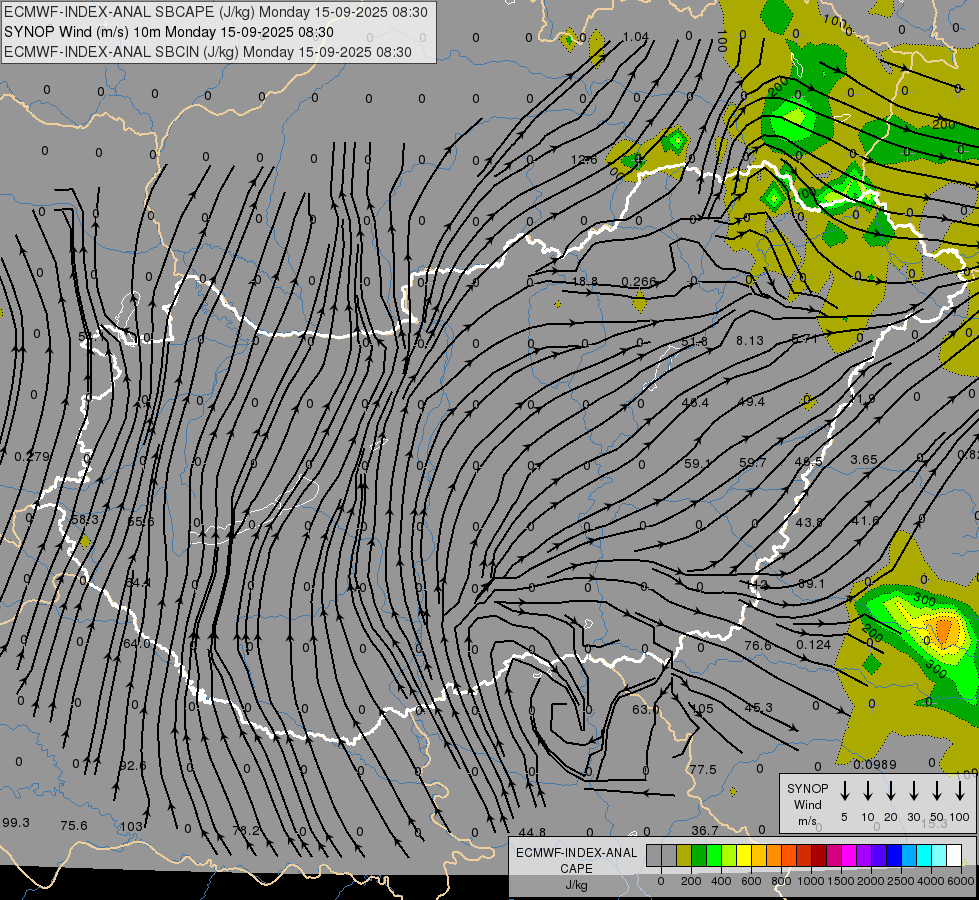The width and height of the screenshot is (979, 900).
Task: Click the SBCIN title line in header
Action: pos(208,52)
